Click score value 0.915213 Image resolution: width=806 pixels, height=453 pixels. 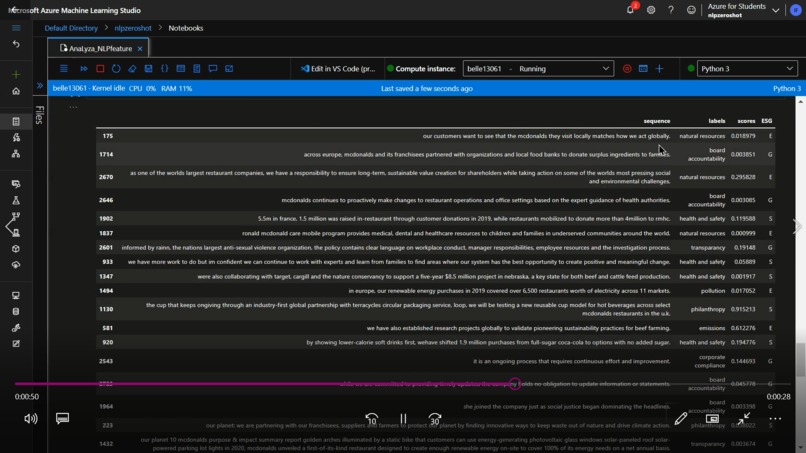[x=743, y=309]
